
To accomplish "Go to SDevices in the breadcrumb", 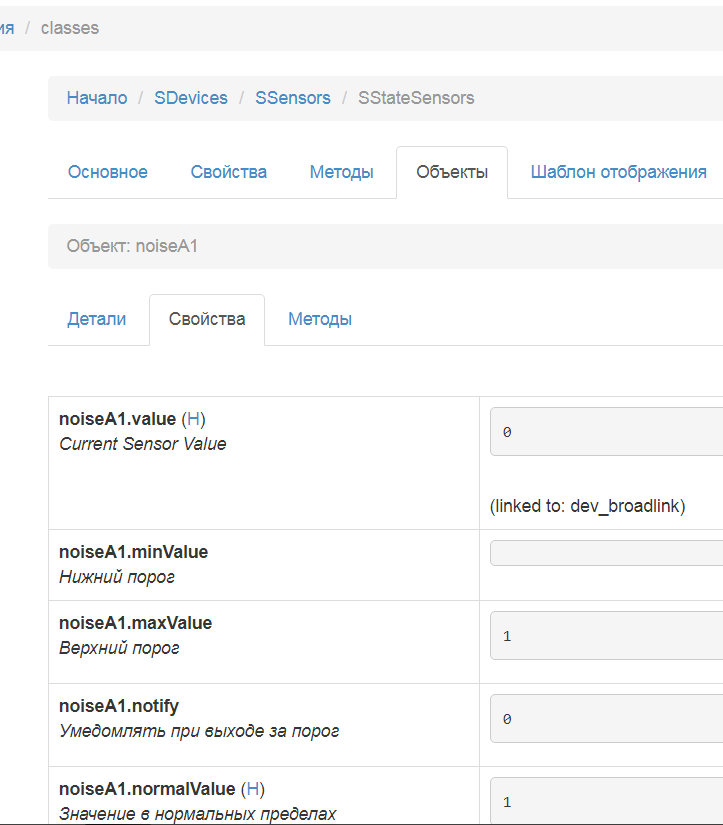I will [191, 98].
